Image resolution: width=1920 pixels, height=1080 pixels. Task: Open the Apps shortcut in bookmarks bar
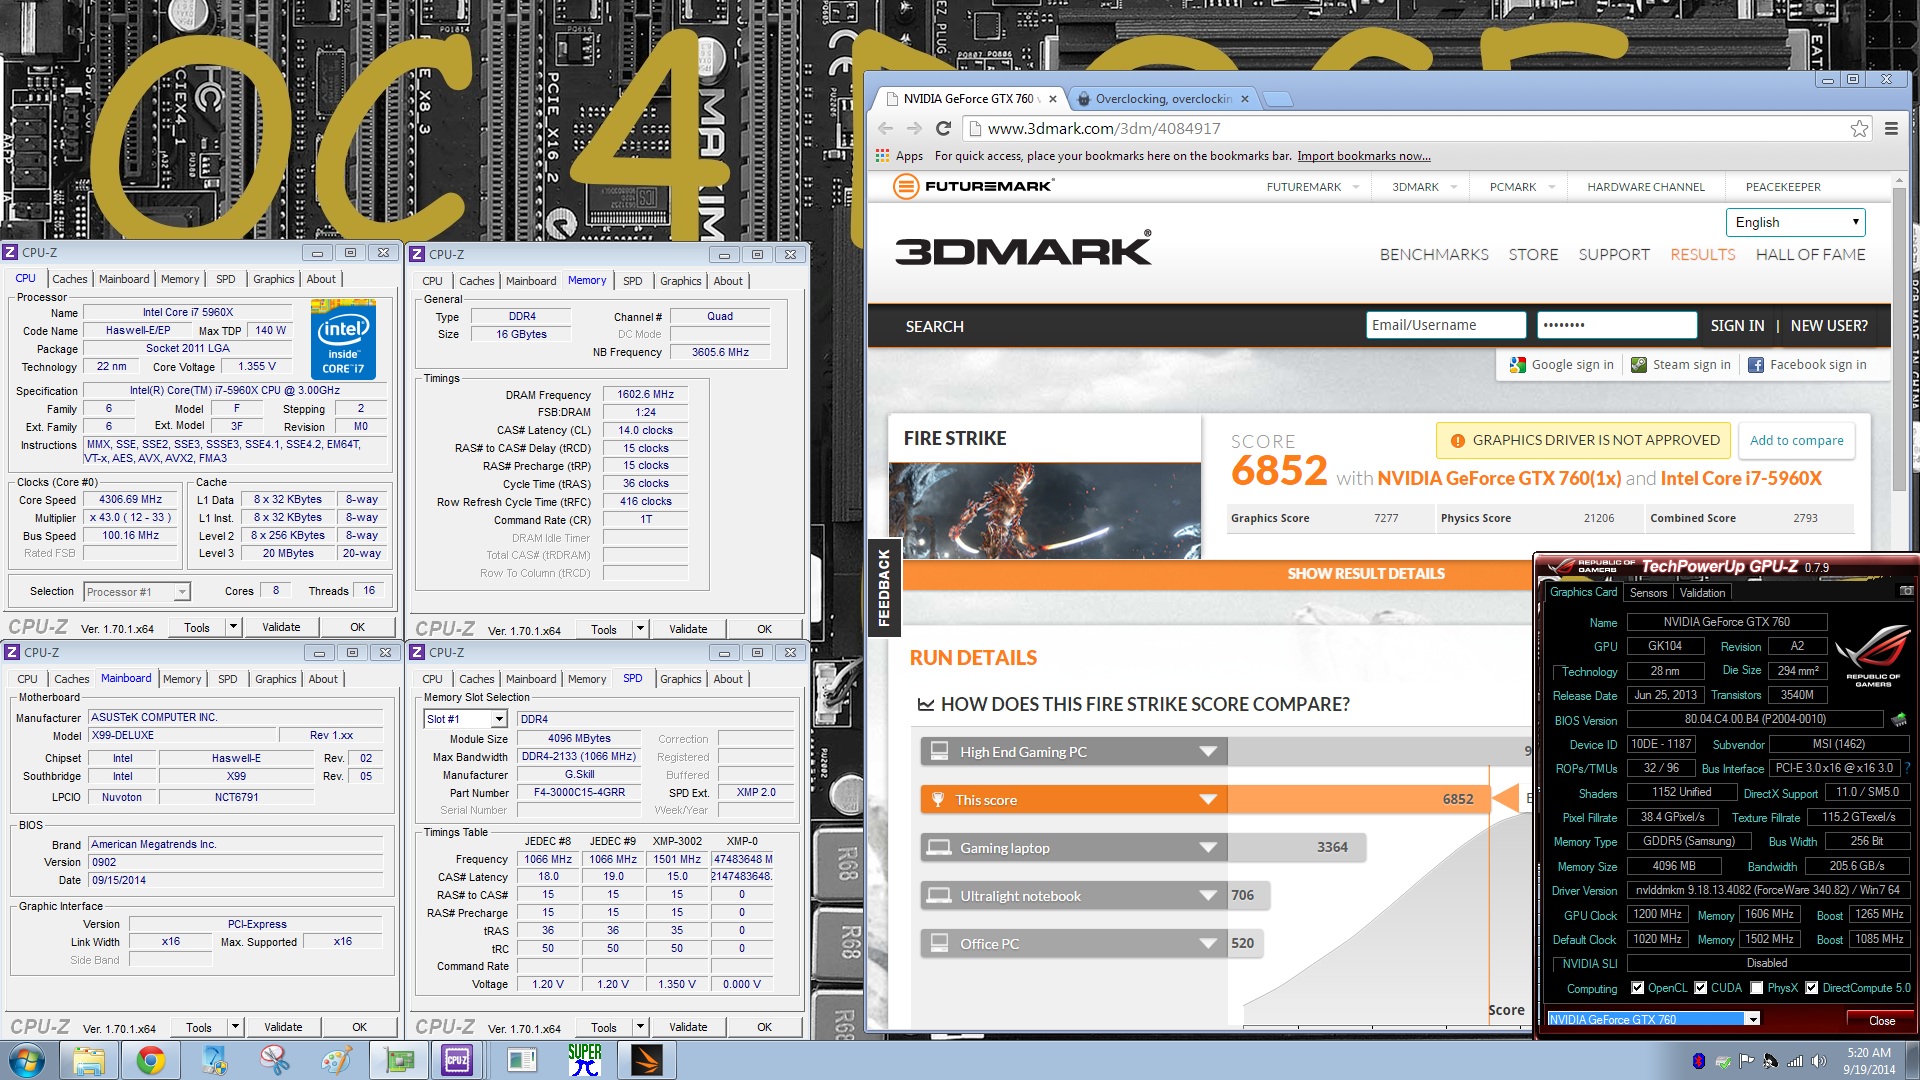(x=899, y=156)
